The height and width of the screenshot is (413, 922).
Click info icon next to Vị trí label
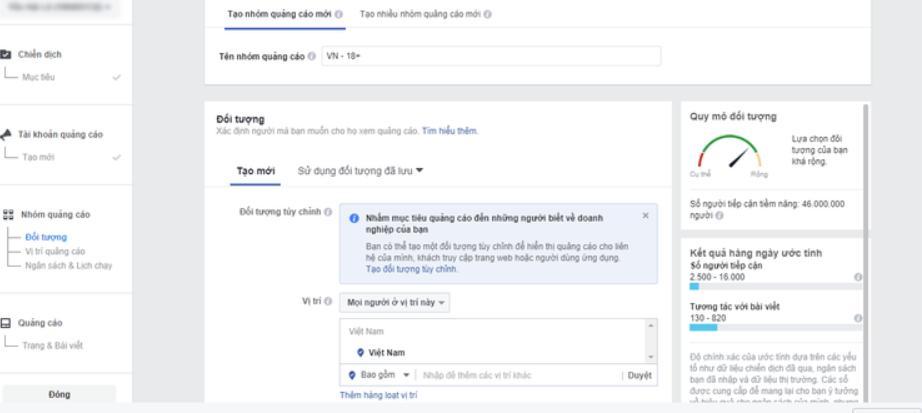point(327,301)
